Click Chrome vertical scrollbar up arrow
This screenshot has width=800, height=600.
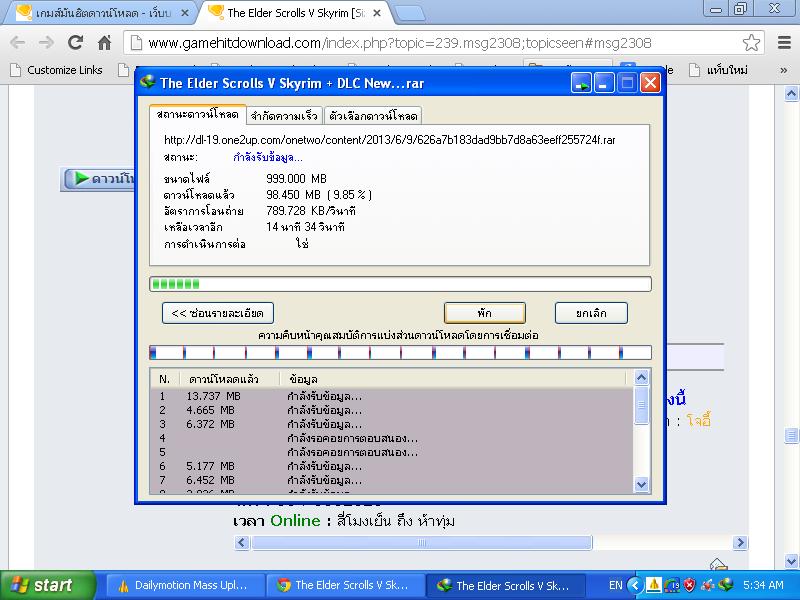(x=791, y=94)
